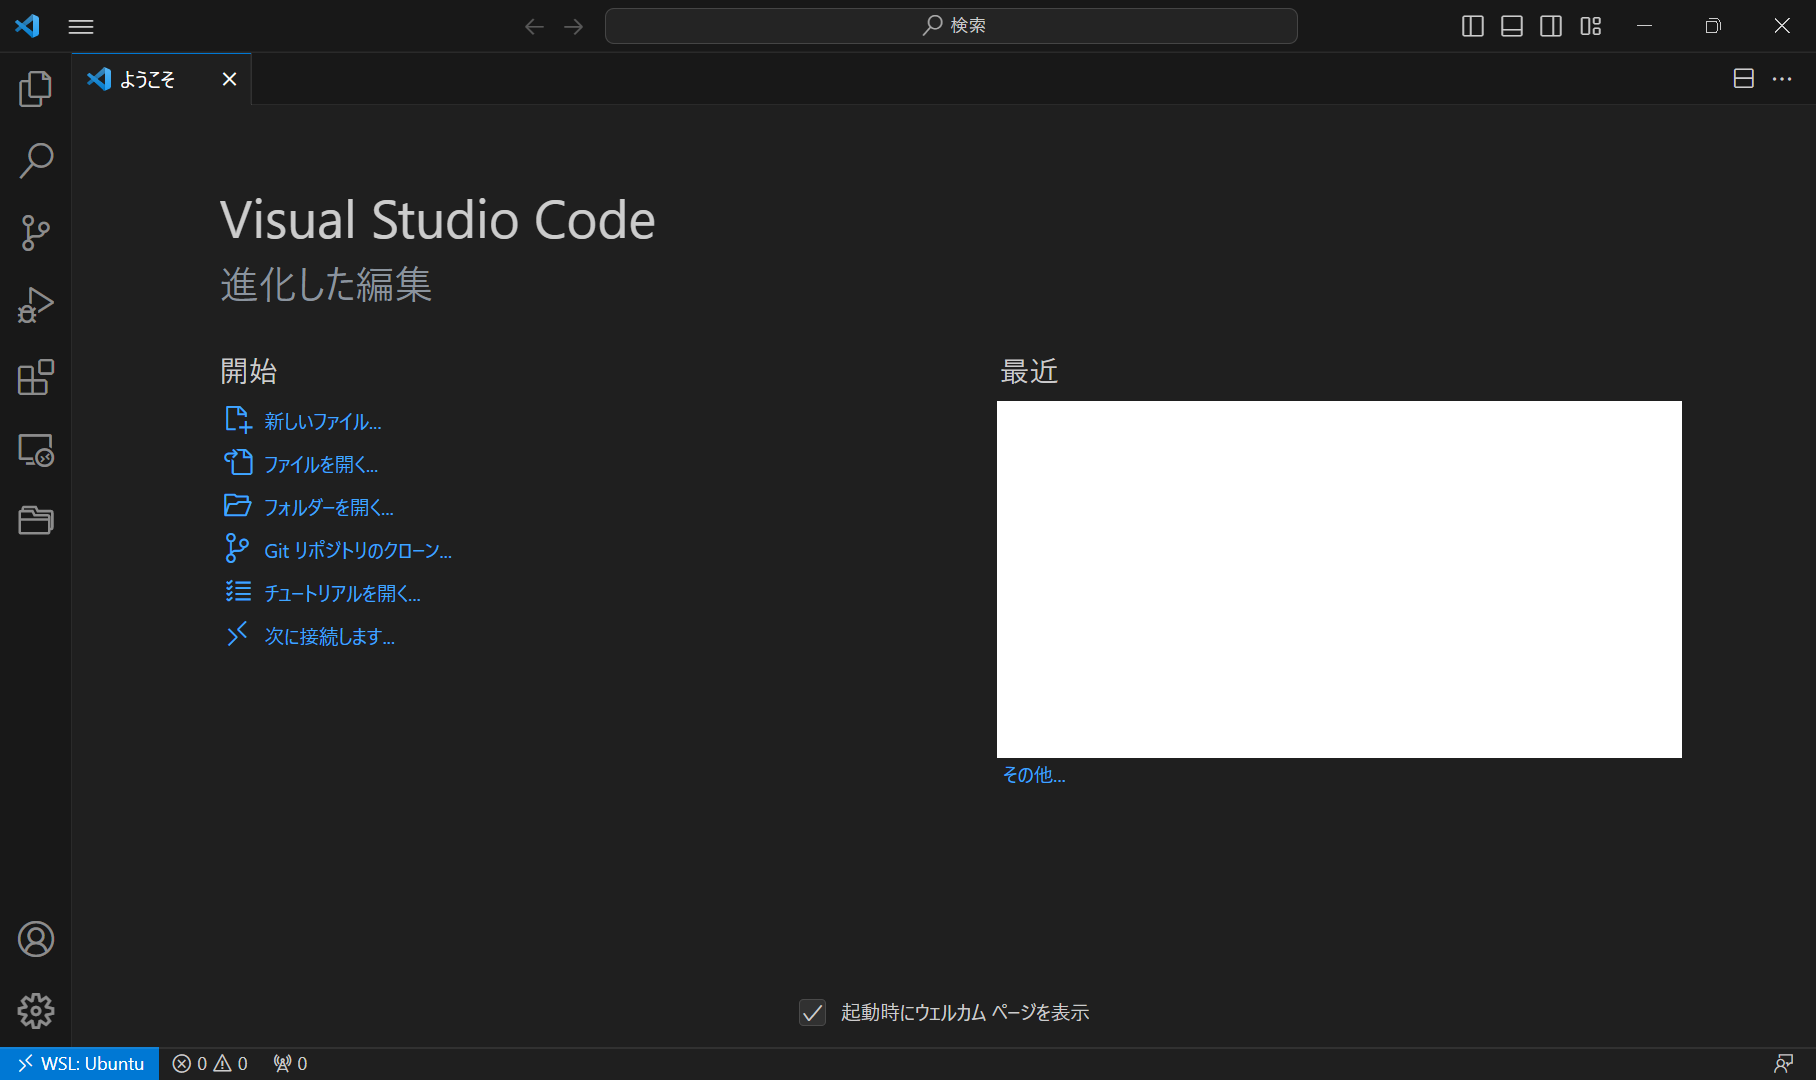
Task: Switch to the ようこそ tab
Action: 148,79
